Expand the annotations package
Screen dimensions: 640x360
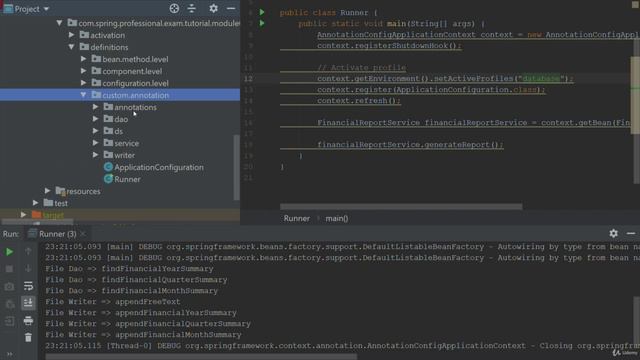point(95,107)
